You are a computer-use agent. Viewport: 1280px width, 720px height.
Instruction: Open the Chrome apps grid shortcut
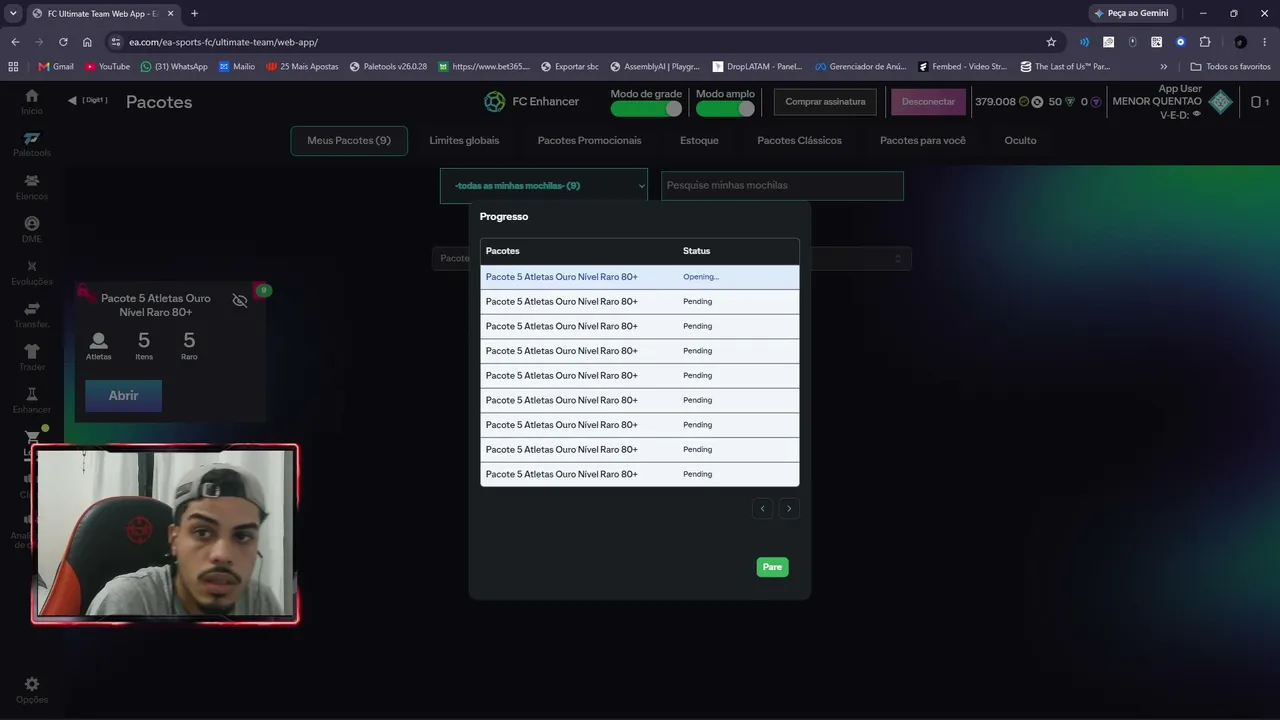pyautogui.click(x=13, y=67)
